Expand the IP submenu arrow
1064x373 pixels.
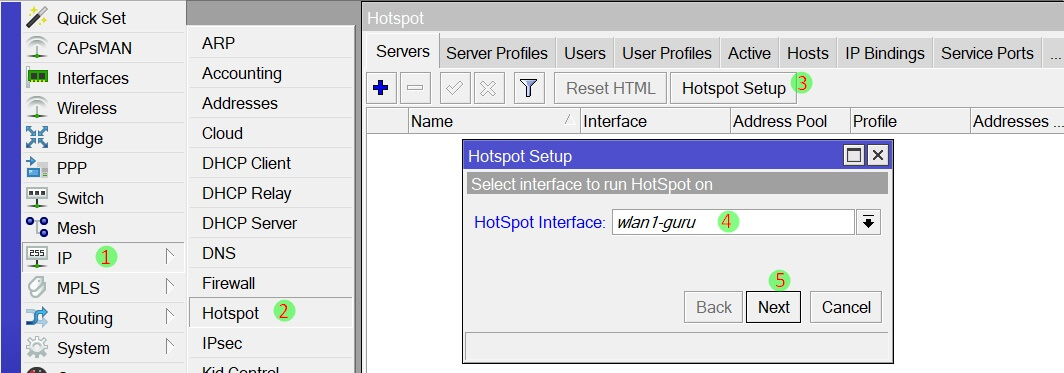[x=170, y=257]
